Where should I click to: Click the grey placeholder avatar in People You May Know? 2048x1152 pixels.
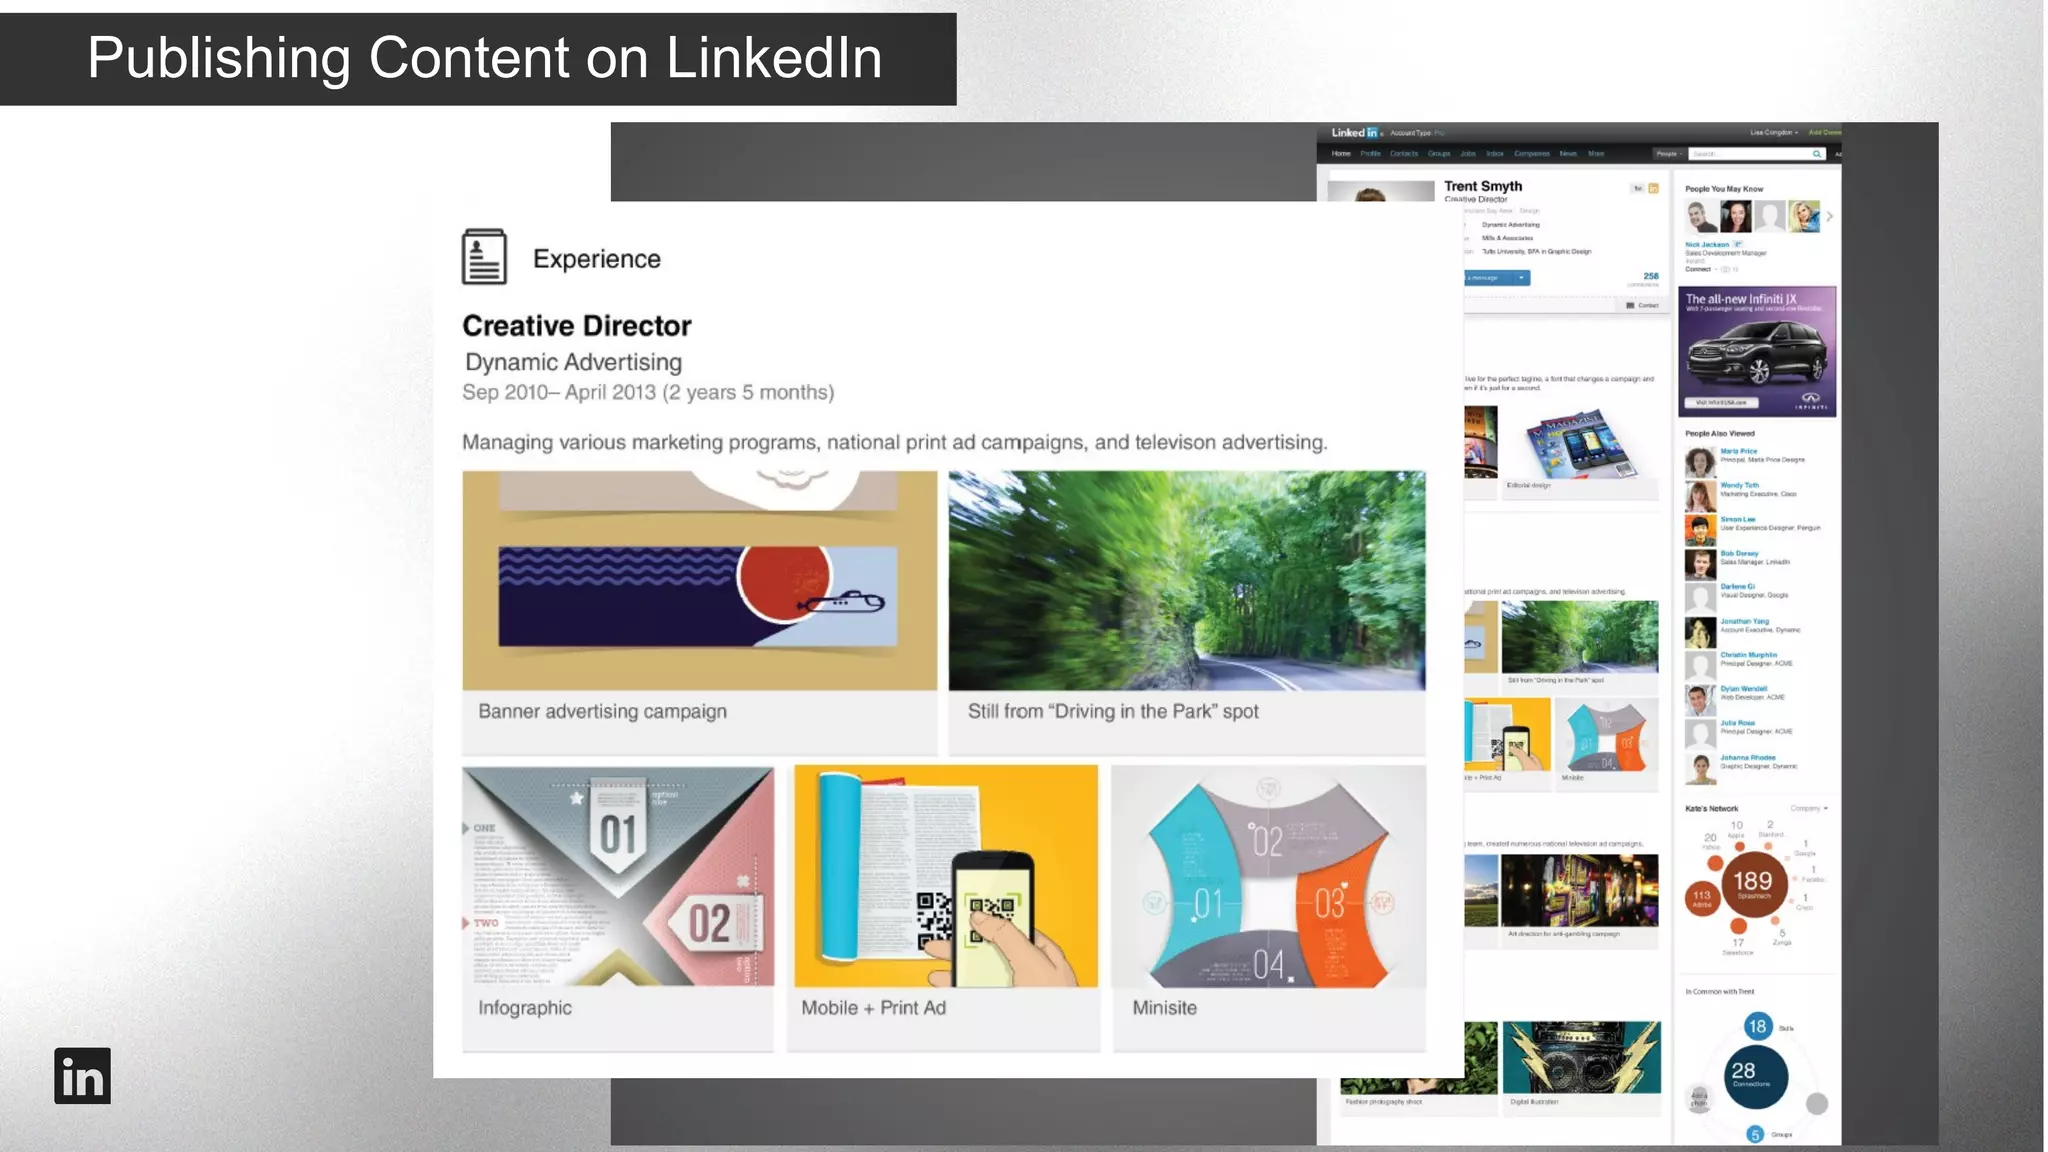(1770, 216)
